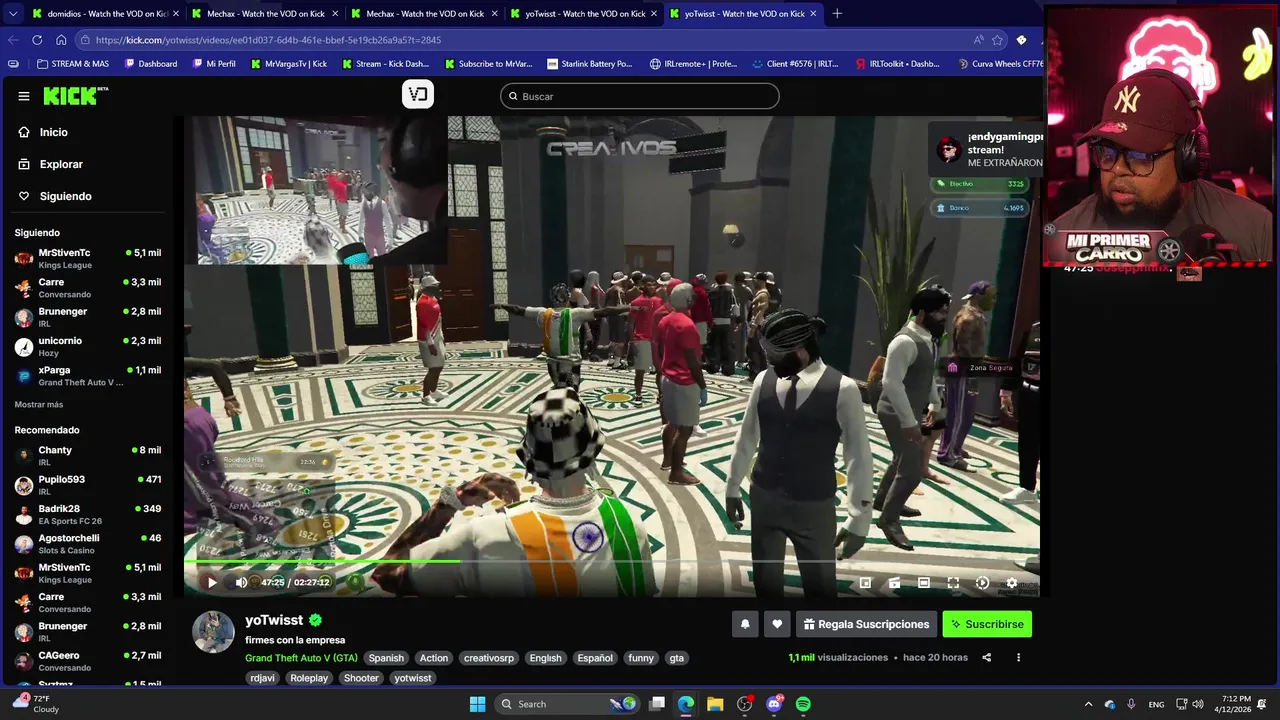1280x720 pixels.
Task: Follow yoTwisst with heart button
Action: point(777,624)
